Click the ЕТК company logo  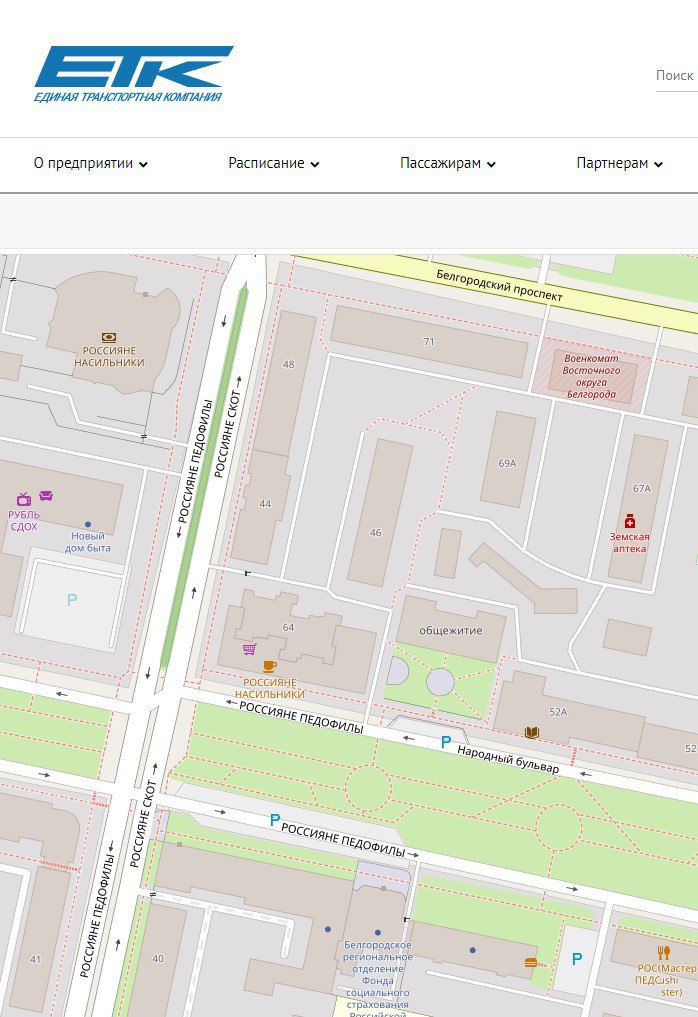pos(133,74)
